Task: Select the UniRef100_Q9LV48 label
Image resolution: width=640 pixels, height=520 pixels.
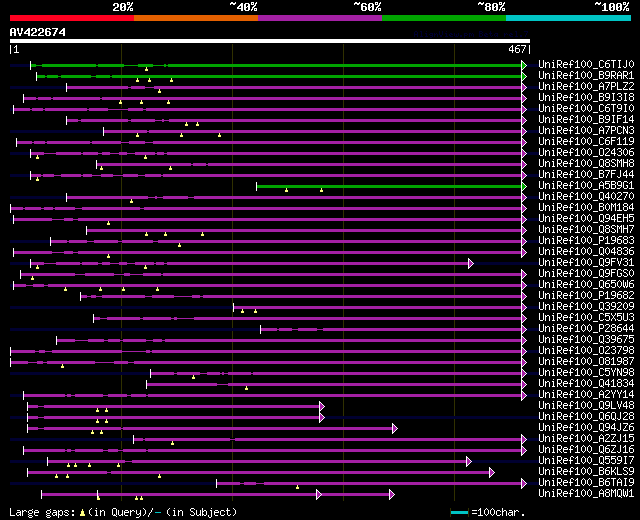Action: tap(586, 406)
